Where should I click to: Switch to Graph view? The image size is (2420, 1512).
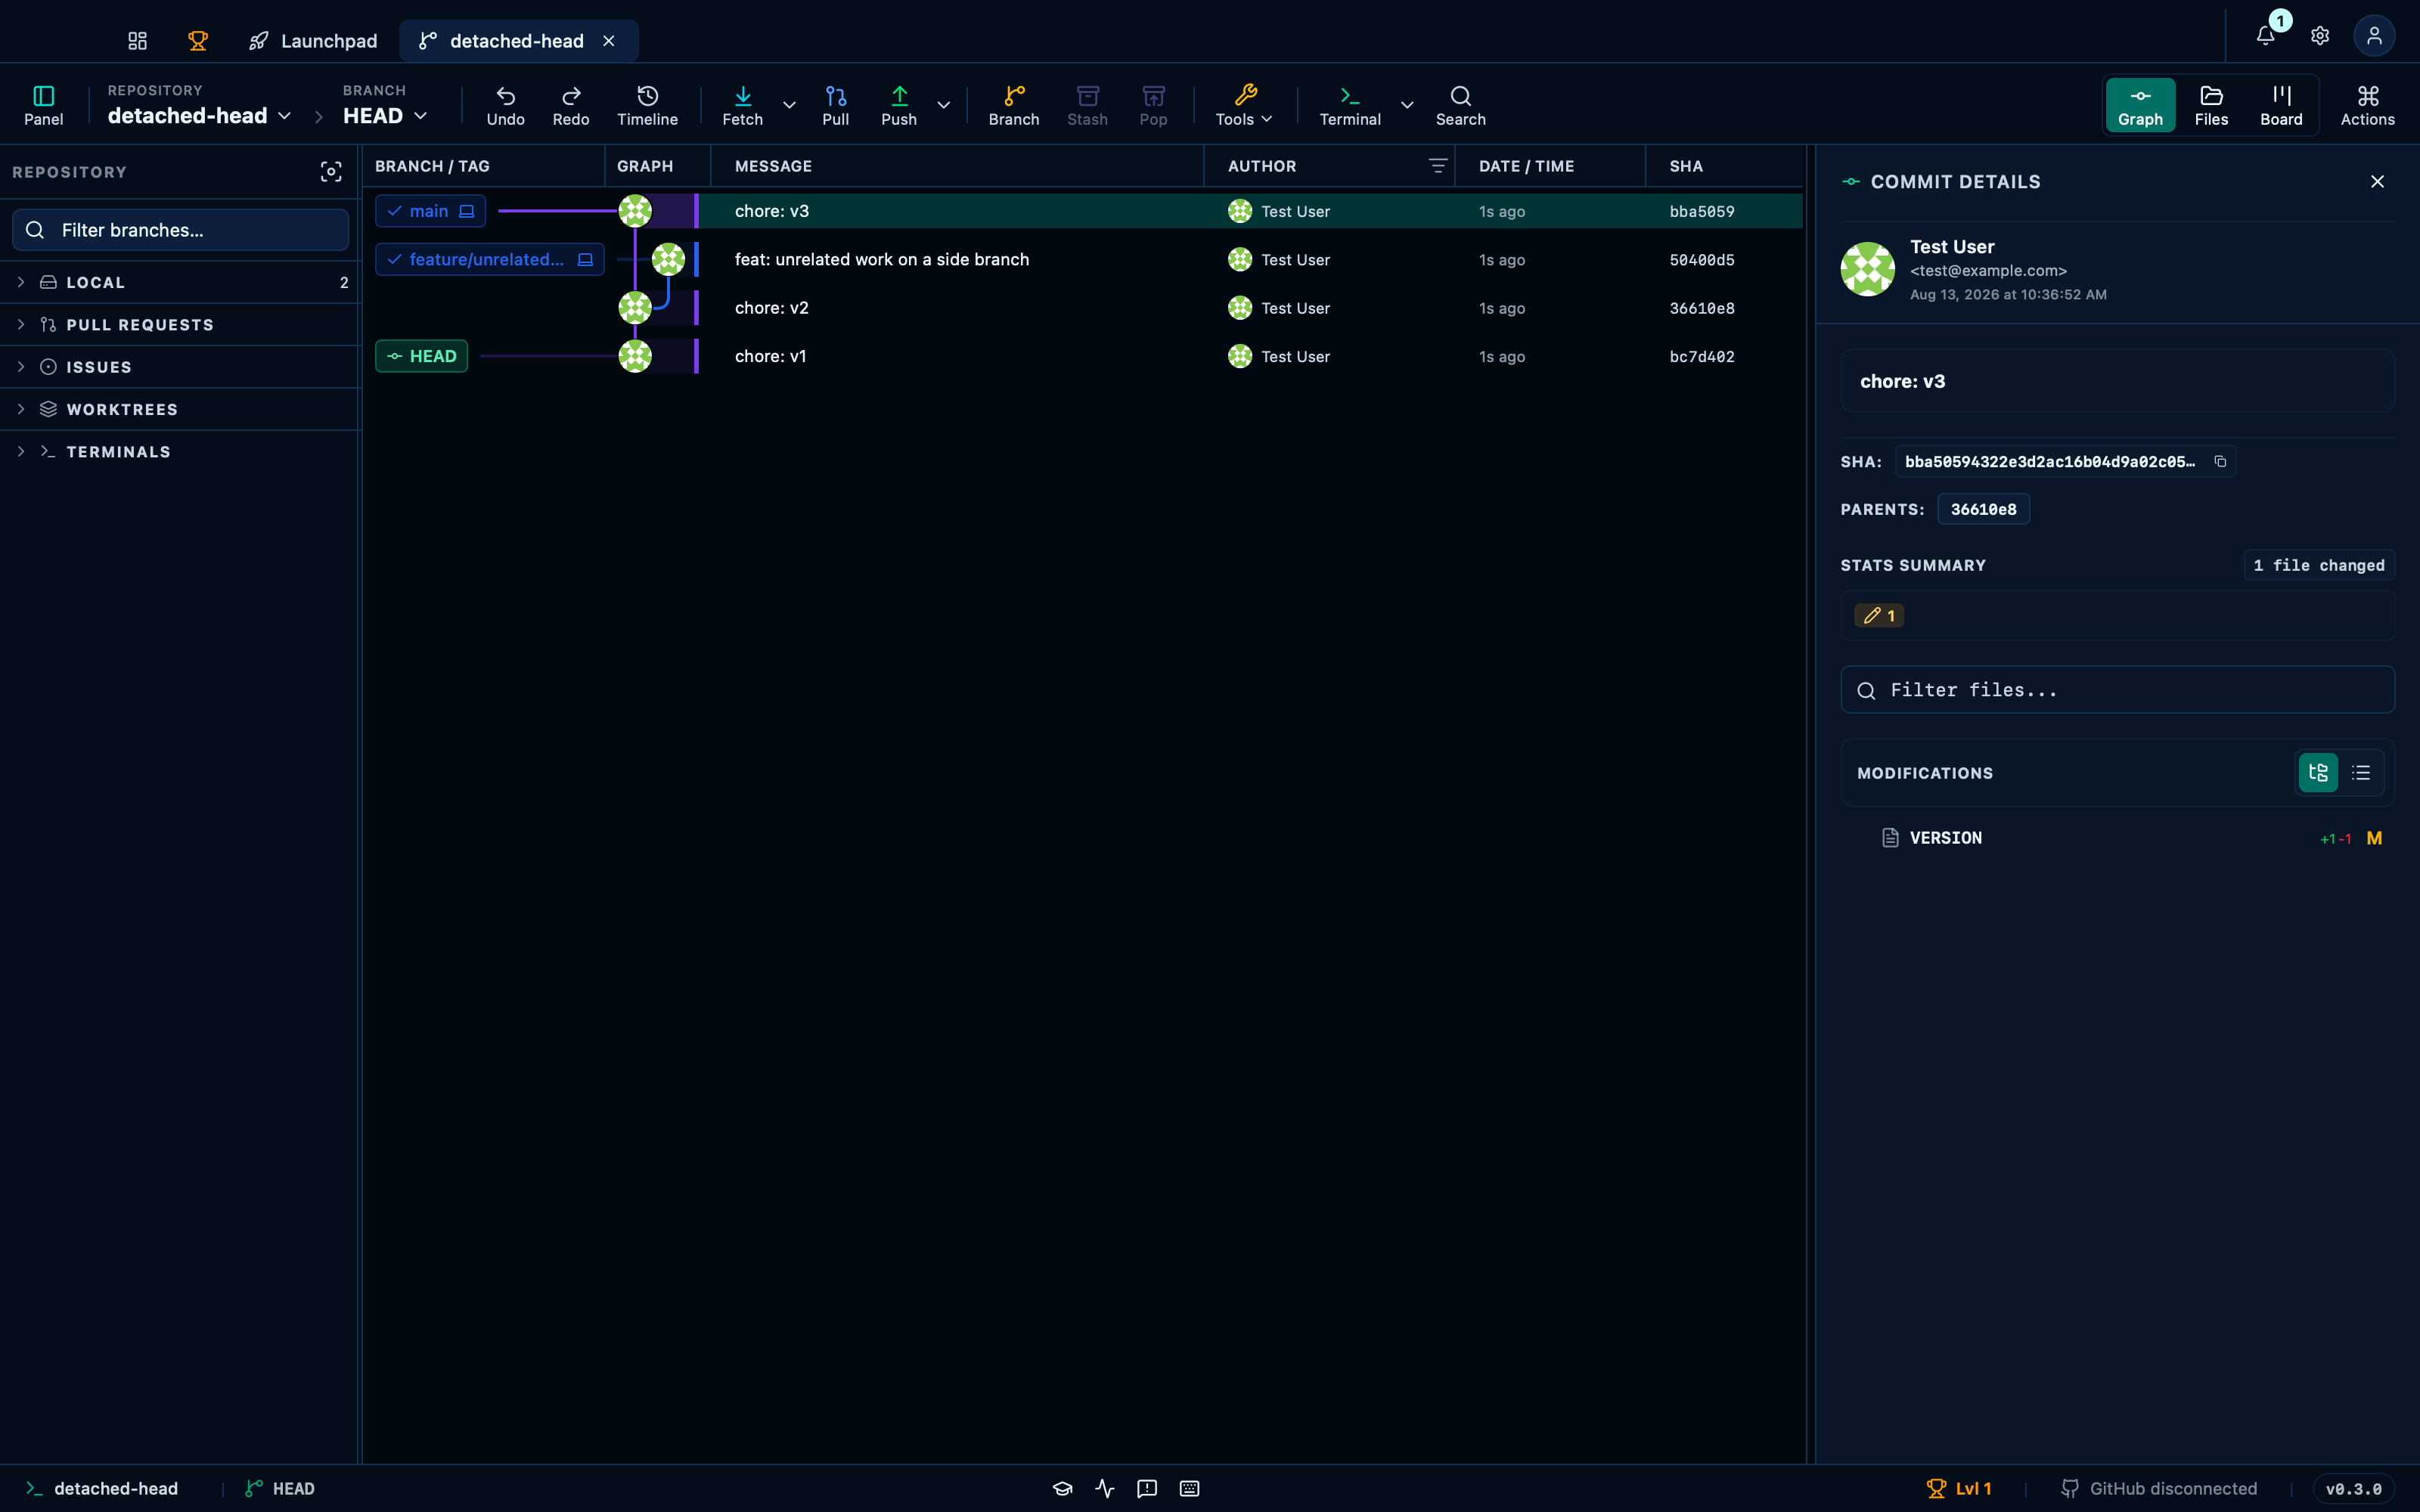tap(2140, 105)
